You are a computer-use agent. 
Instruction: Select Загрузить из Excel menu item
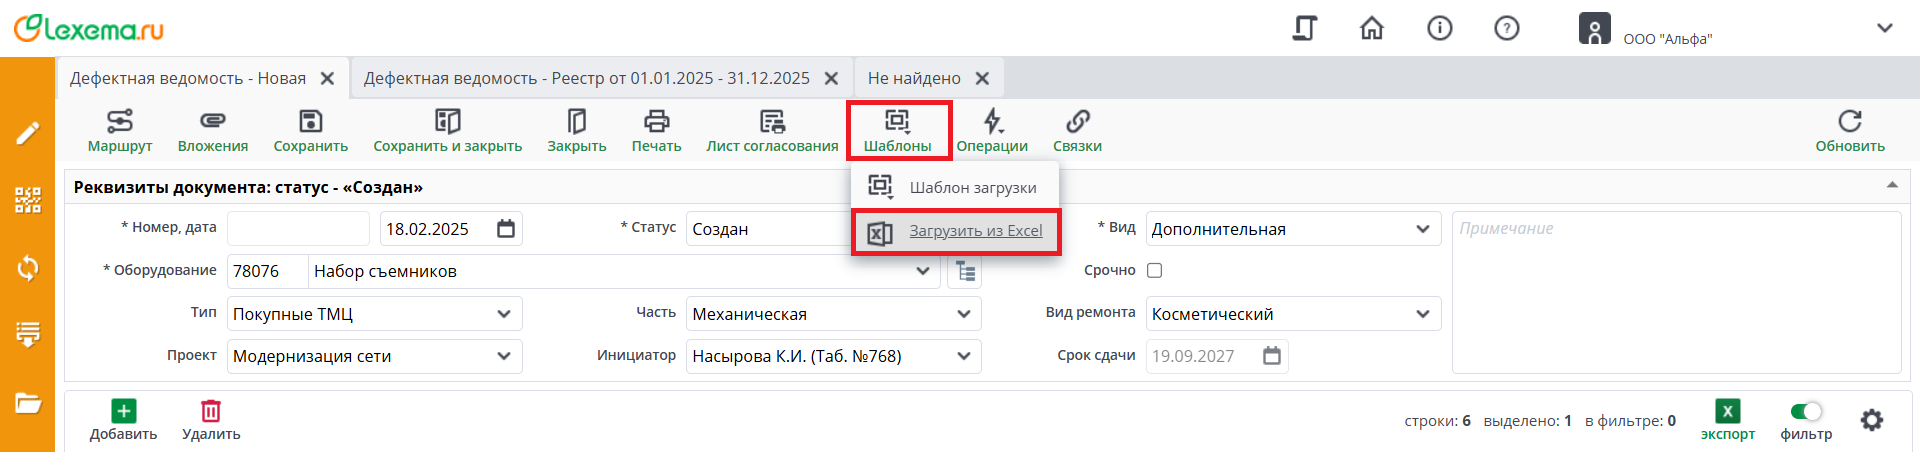coord(975,231)
